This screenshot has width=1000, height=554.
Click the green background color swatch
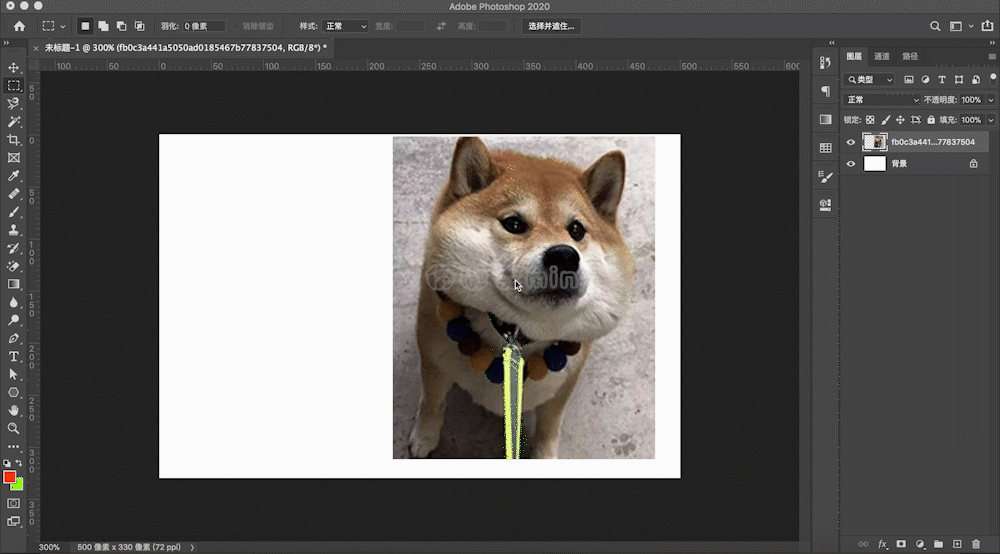[x=19, y=486]
